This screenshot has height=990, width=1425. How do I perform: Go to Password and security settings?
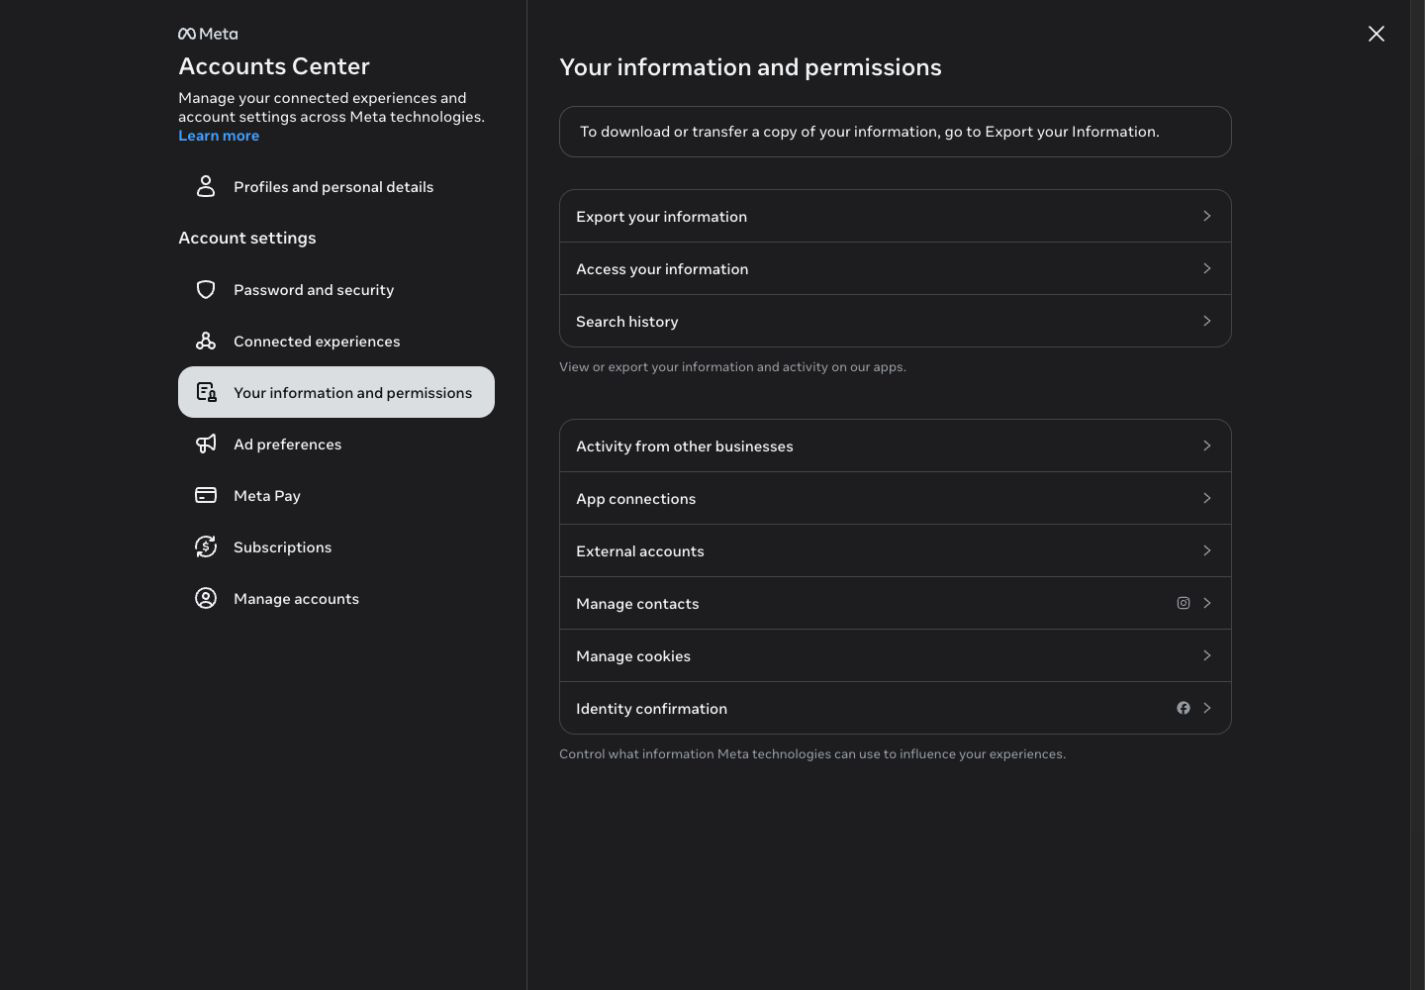(x=336, y=290)
